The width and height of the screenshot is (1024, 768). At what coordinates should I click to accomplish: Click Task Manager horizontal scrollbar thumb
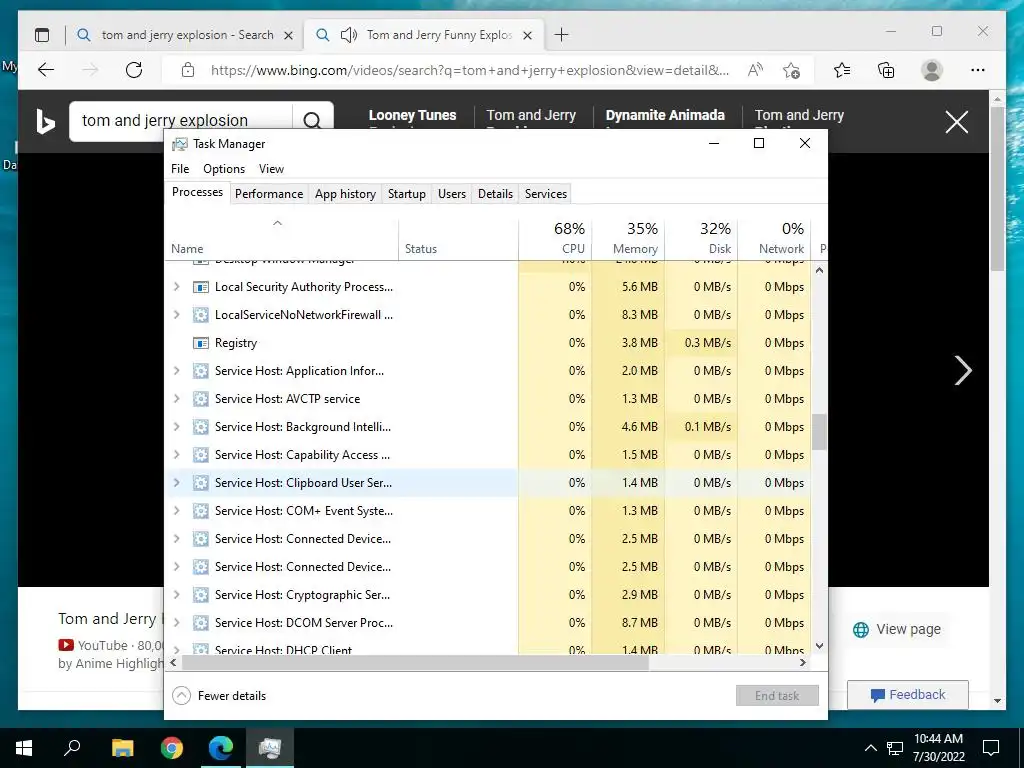pos(415,663)
